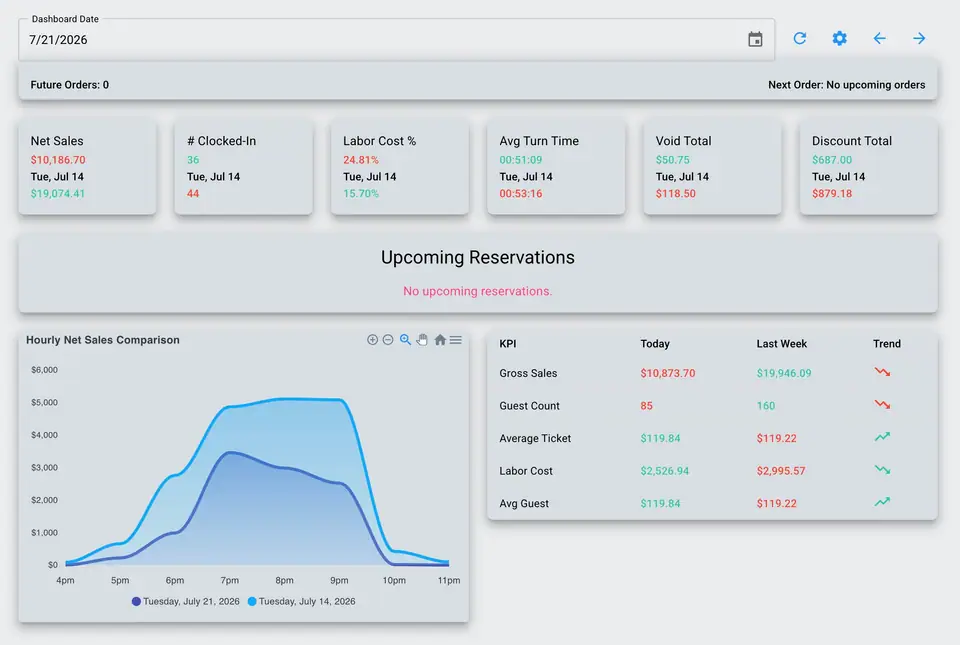
Task: Click the Upcoming Reservations heading
Action: point(478,258)
